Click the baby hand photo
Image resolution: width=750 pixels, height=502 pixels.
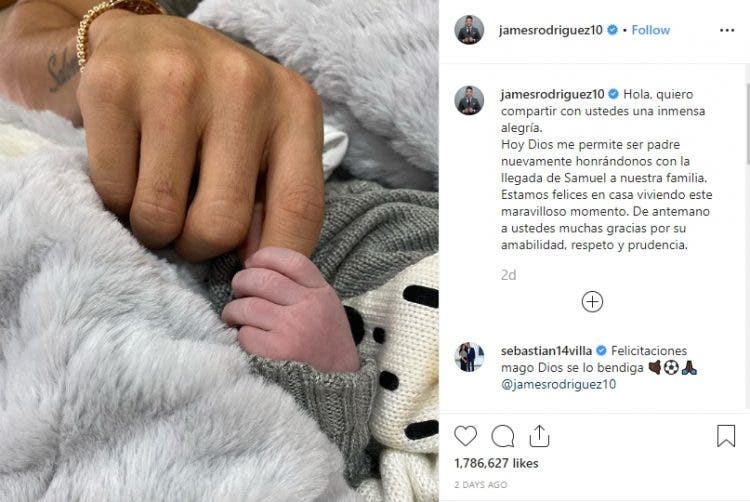point(219,251)
